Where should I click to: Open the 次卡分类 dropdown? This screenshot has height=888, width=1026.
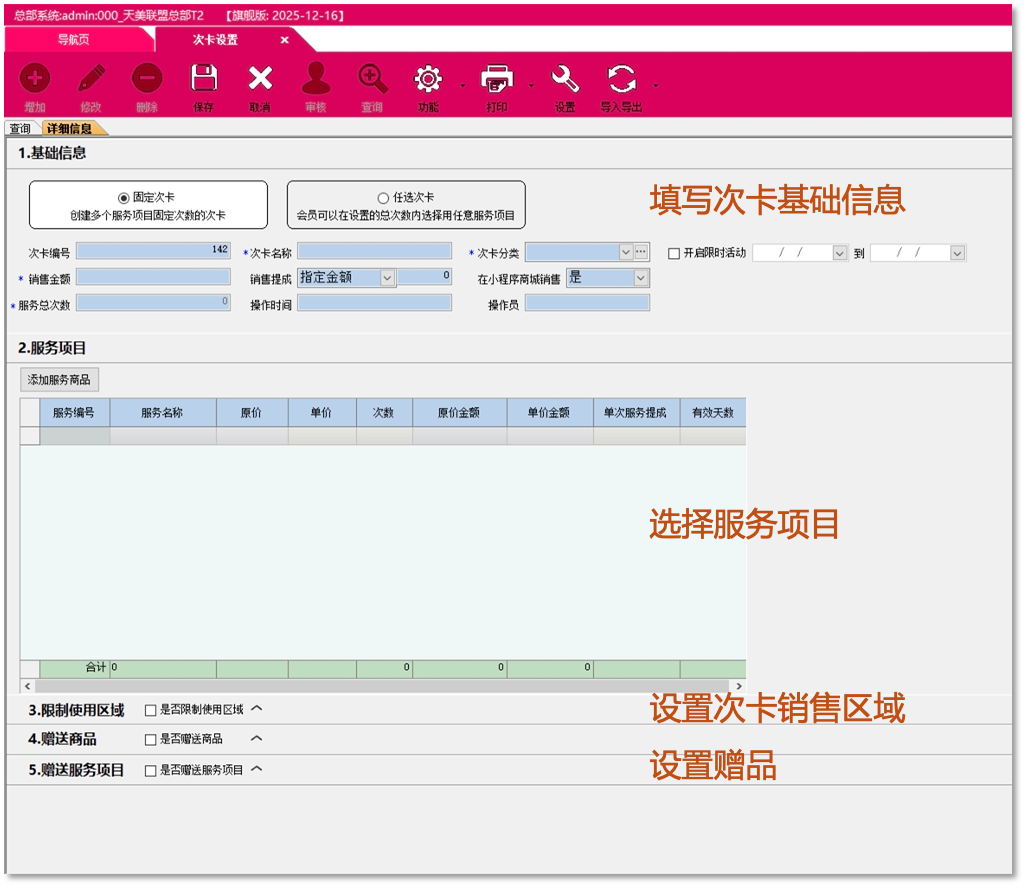tap(626, 251)
